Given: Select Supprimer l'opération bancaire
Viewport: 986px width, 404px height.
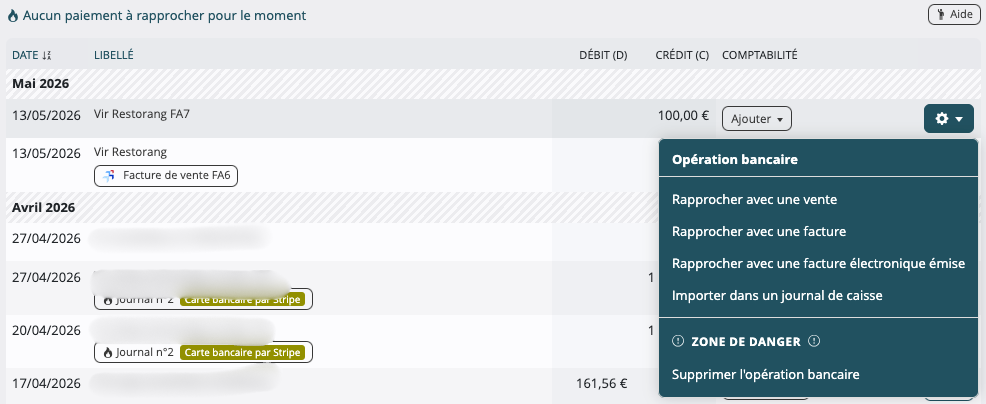Looking at the screenshot, I should (765, 374).
